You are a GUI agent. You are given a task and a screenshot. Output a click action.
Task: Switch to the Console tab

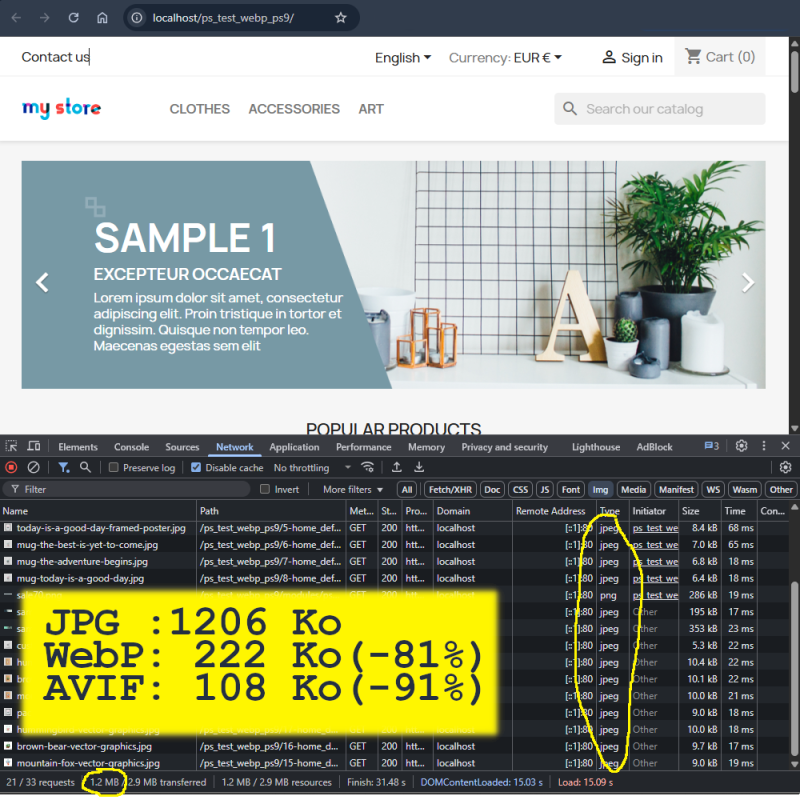pyautogui.click(x=131, y=447)
